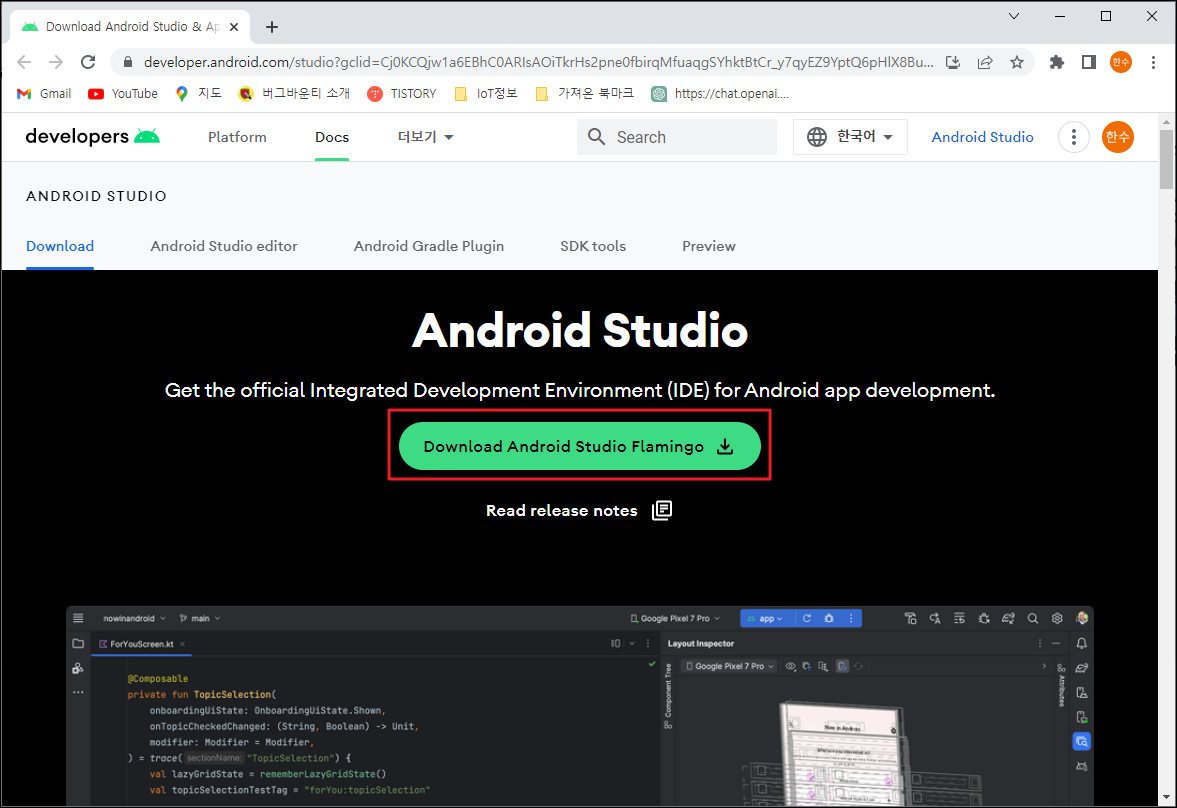Image resolution: width=1177 pixels, height=808 pixels.
Task: Open a new browser tab
Action: (x=272, y=27)
